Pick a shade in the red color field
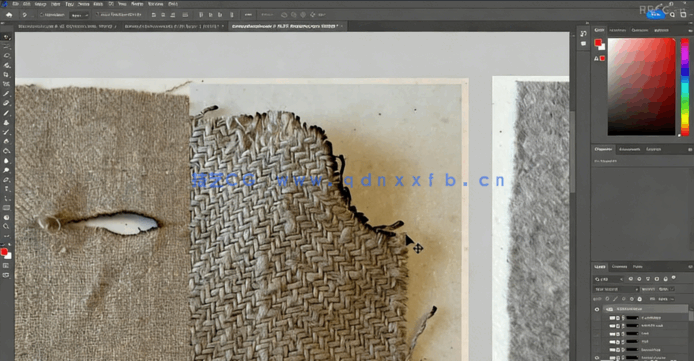This screenshot has width=694, height=361. click(x=642, y=87)
